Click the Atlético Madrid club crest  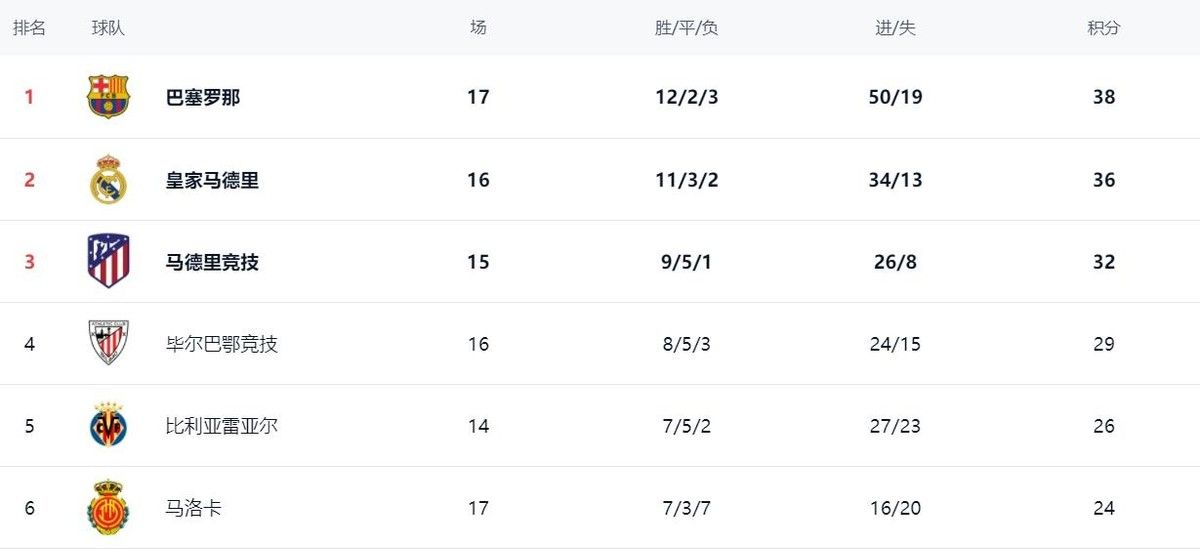point(108,262)
